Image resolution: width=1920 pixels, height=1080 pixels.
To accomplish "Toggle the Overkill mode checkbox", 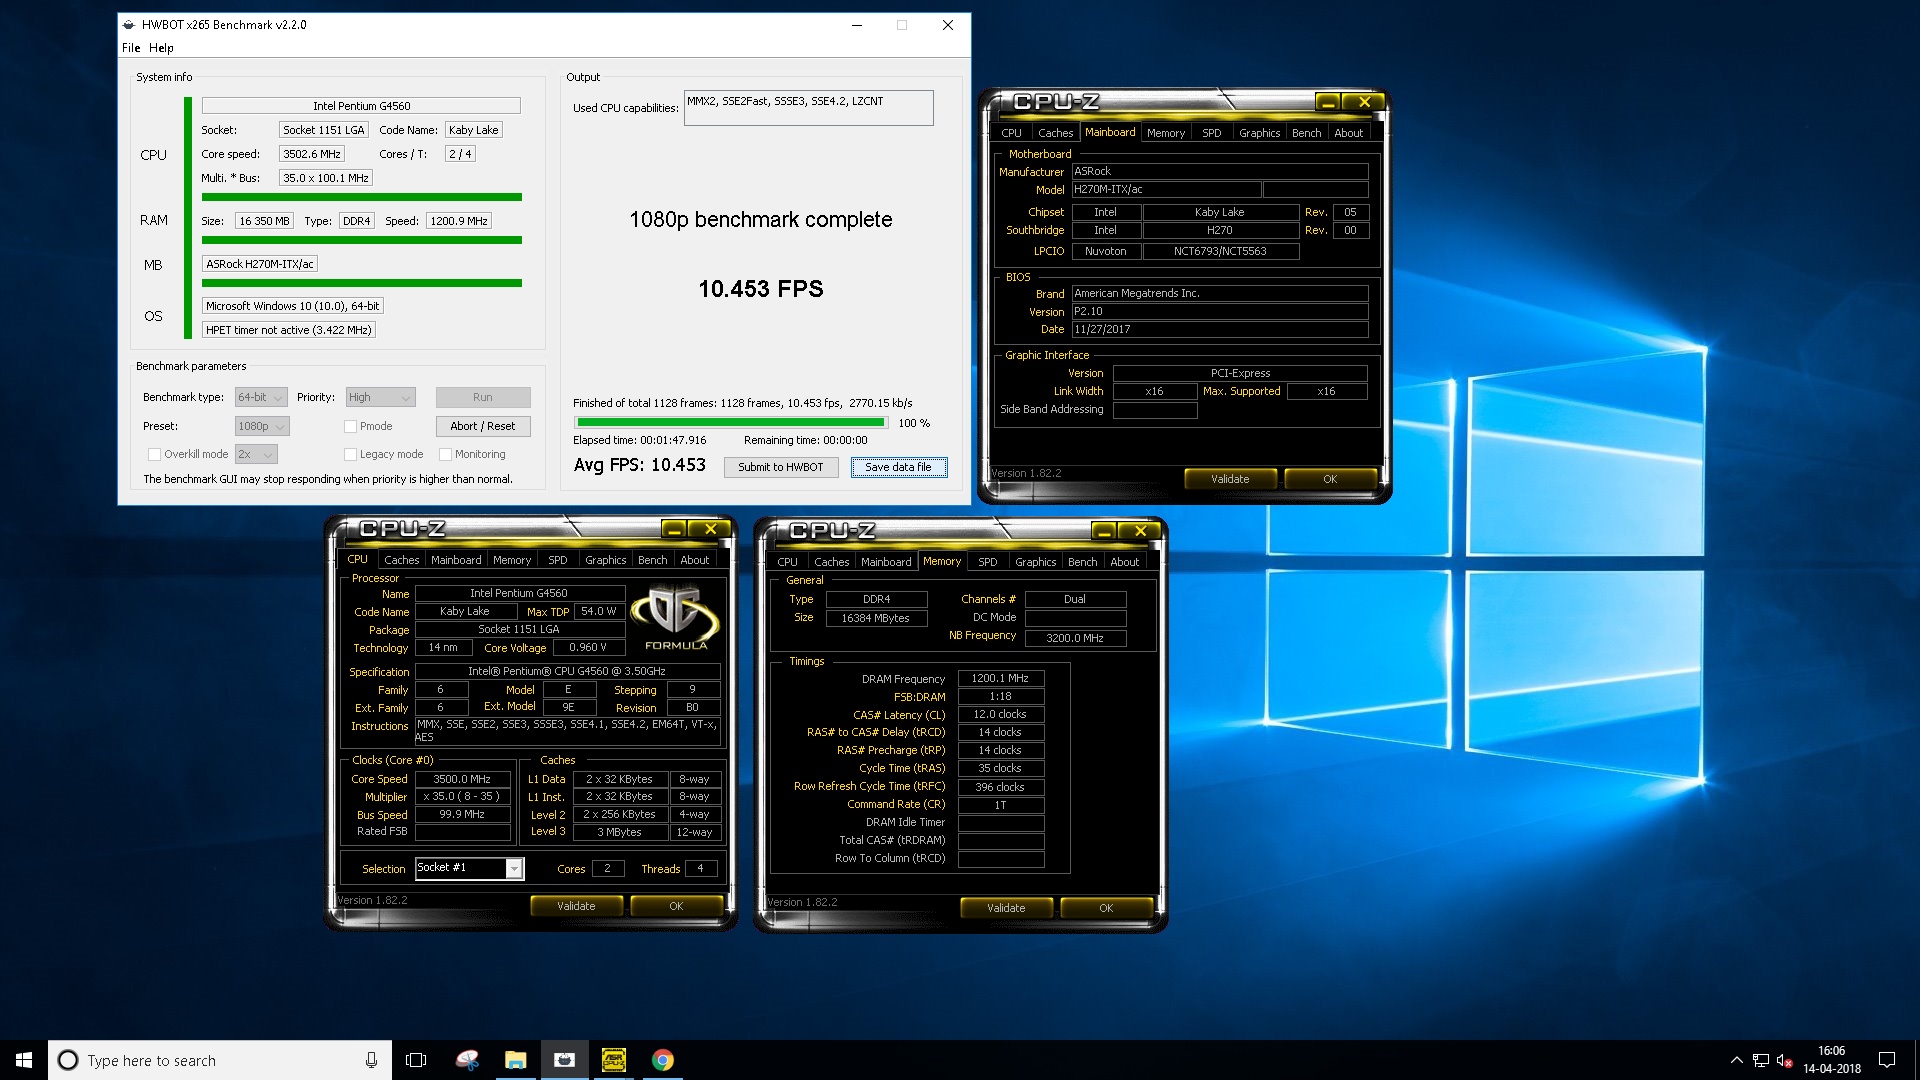I will point(154,454).
